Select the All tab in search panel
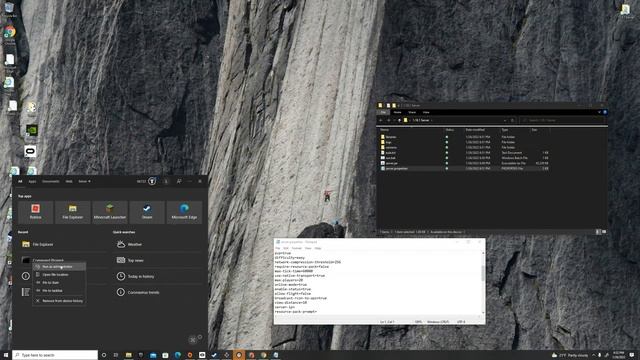The width and height of the screenshot is (640, 360). (x=20, y=181)
